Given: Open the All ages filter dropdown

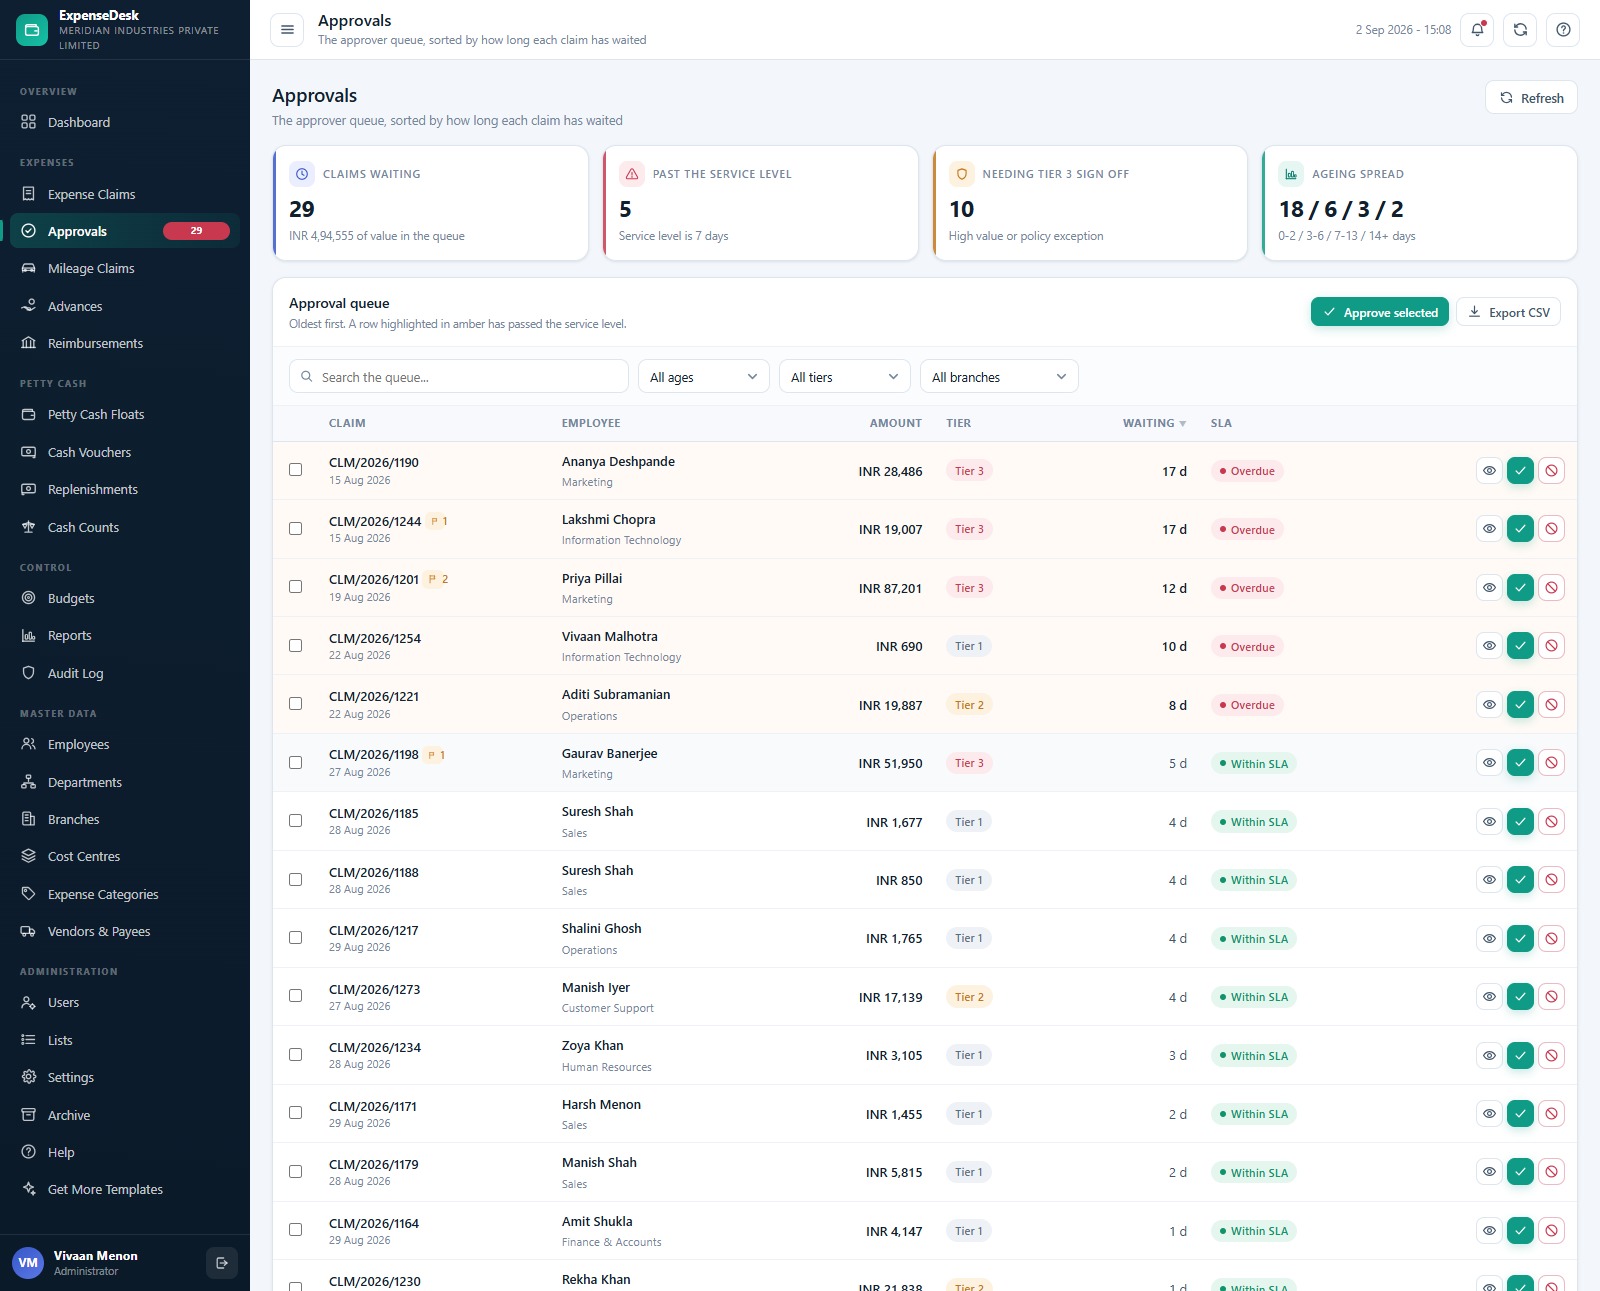Looking at the screenshot, I should [x=704, y=377].
